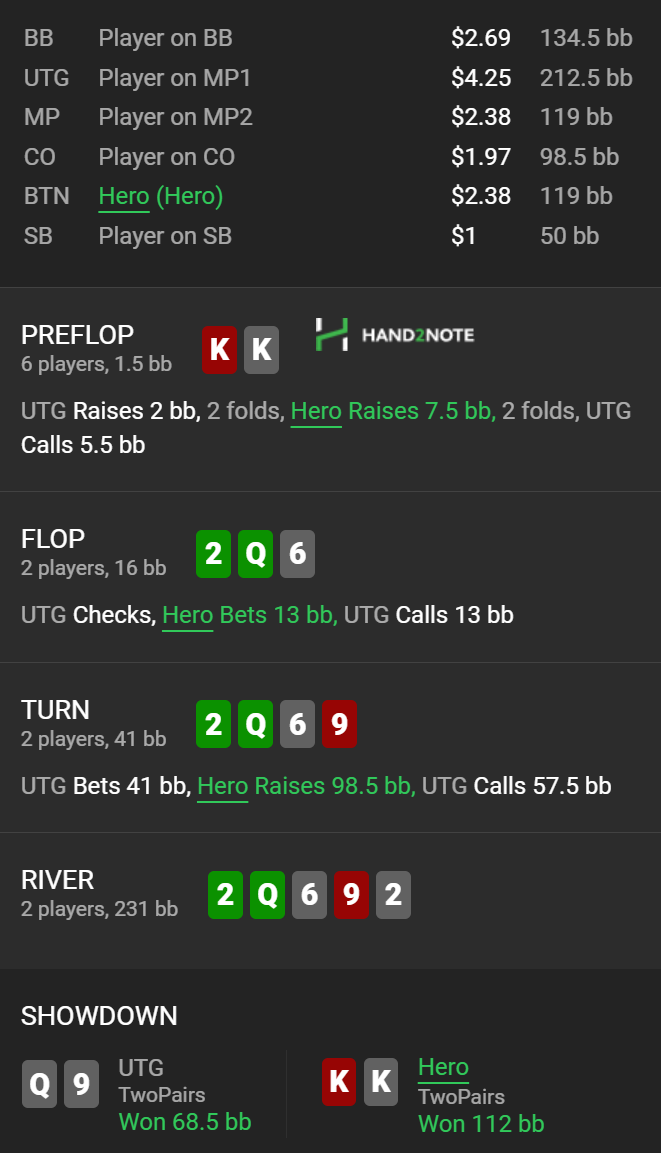Click the Hero link in preflop action
Screen dimensions: 661x1153
(316, 411)
